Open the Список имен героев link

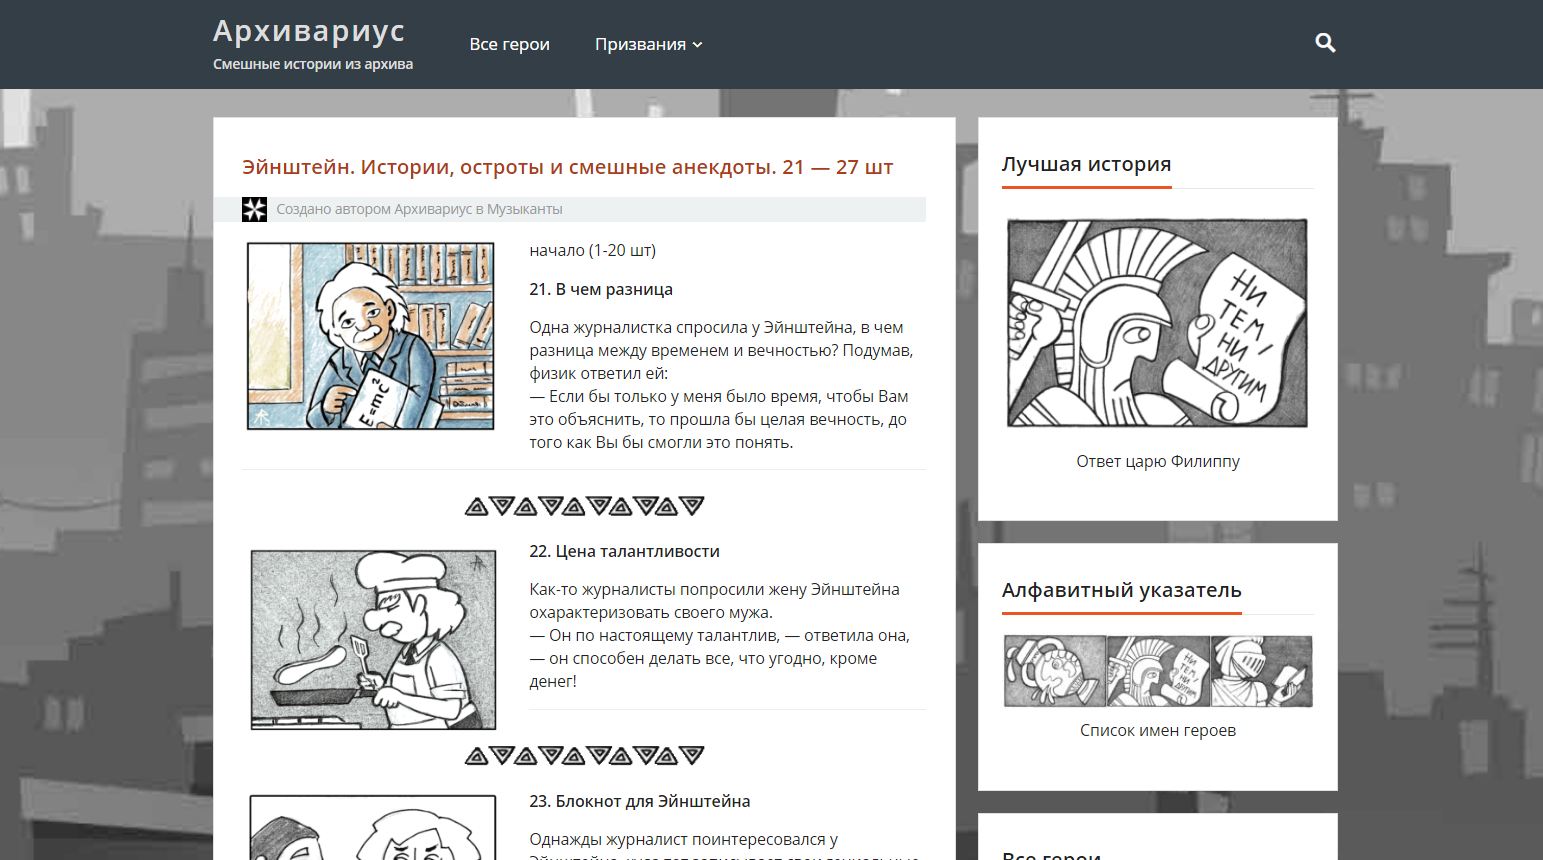[x=1157, y=730]
